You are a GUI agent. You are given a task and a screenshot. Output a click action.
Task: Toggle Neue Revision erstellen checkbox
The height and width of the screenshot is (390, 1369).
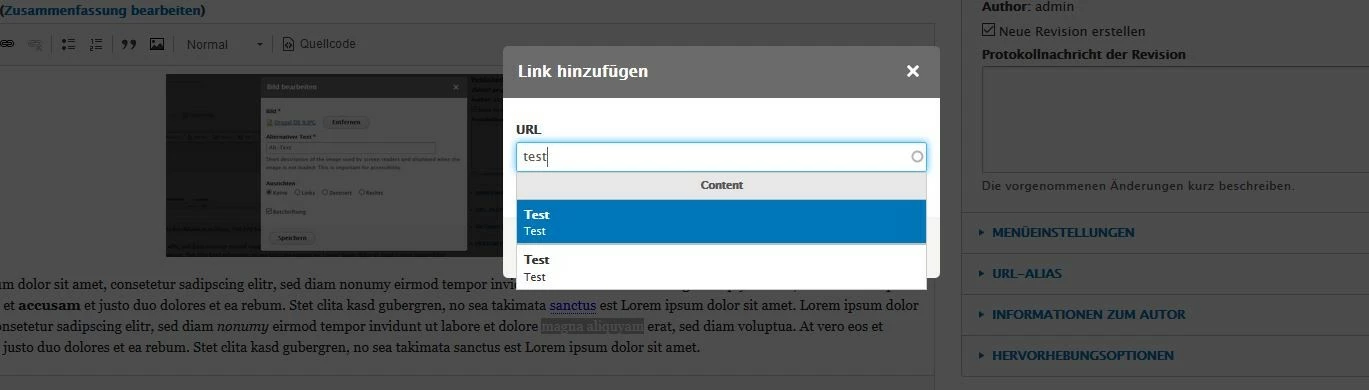989,31
